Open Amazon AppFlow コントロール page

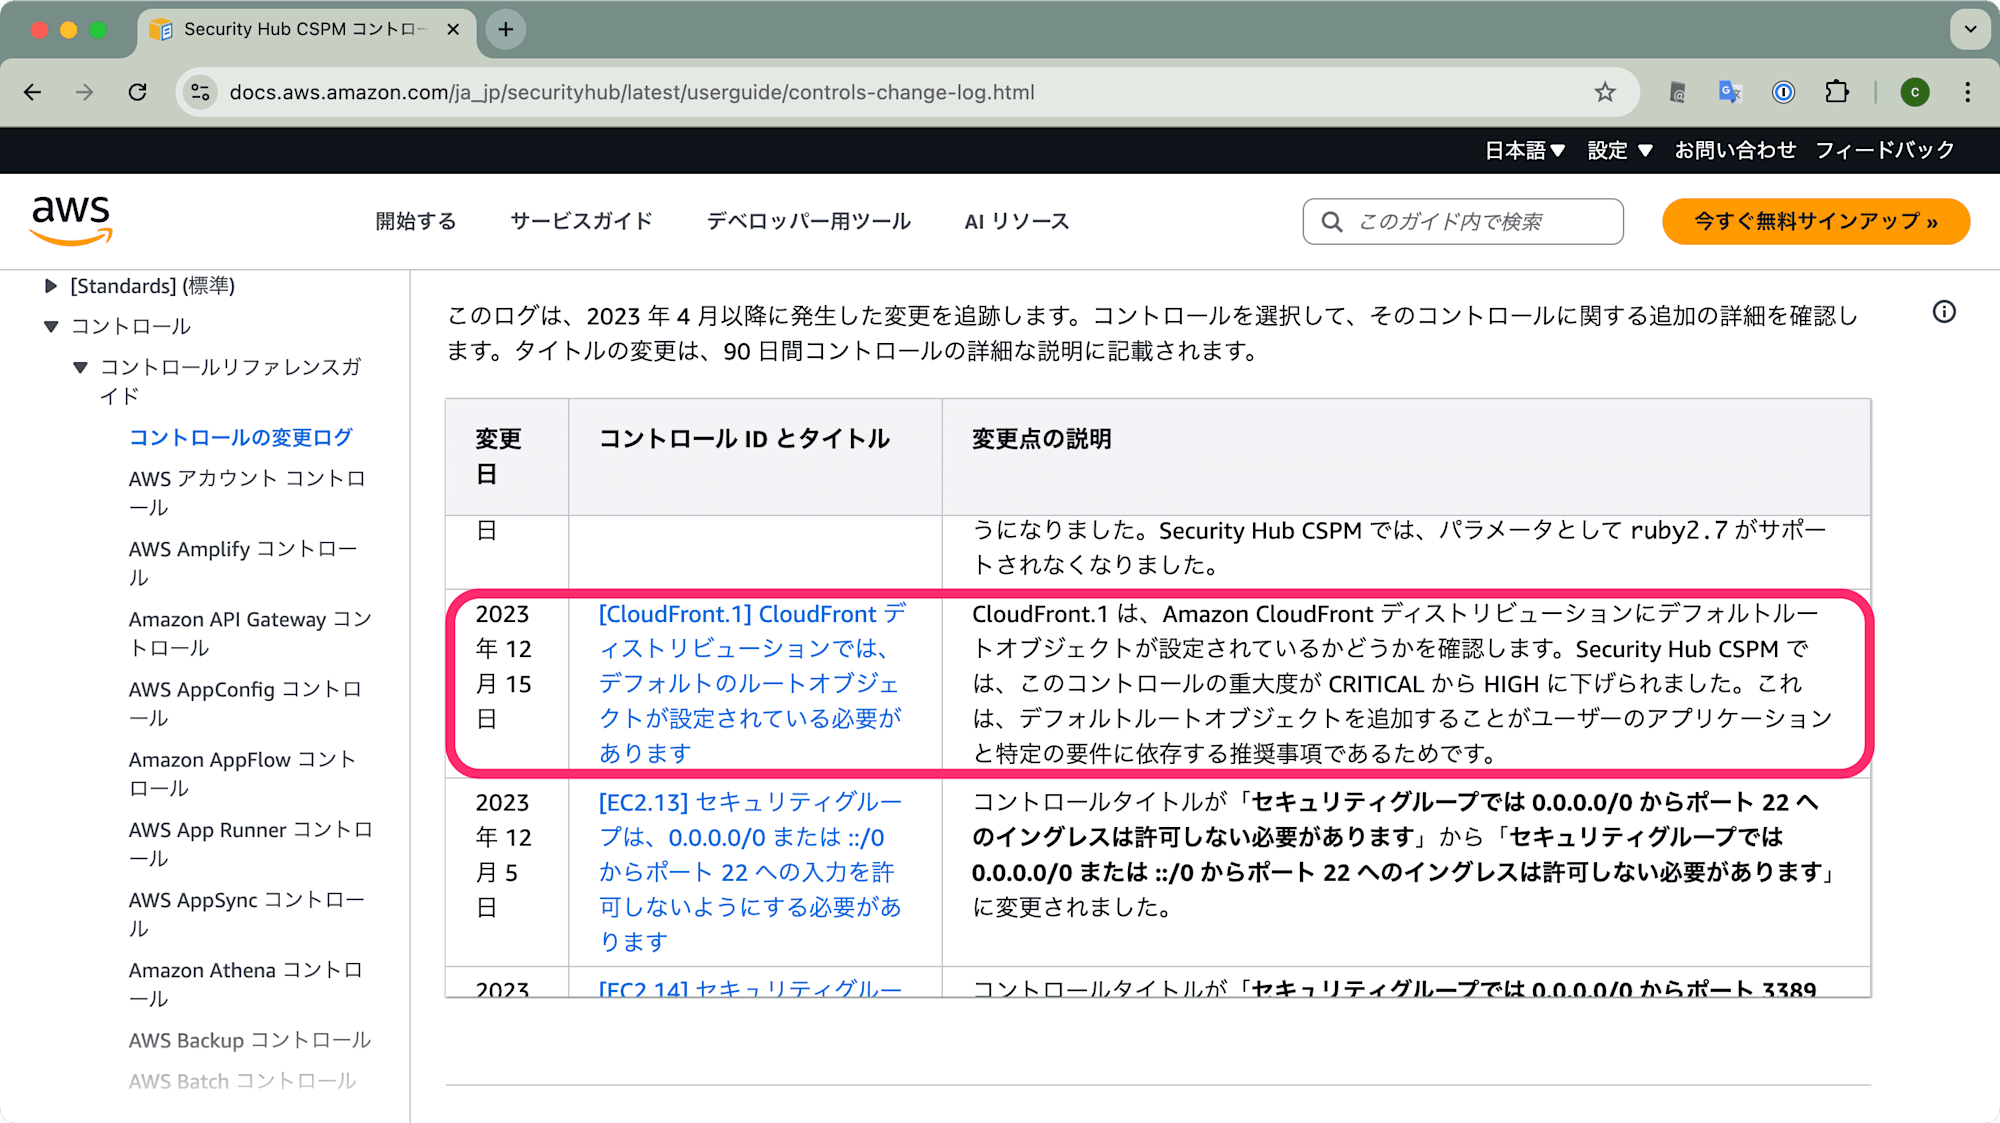tap(242, 773)
